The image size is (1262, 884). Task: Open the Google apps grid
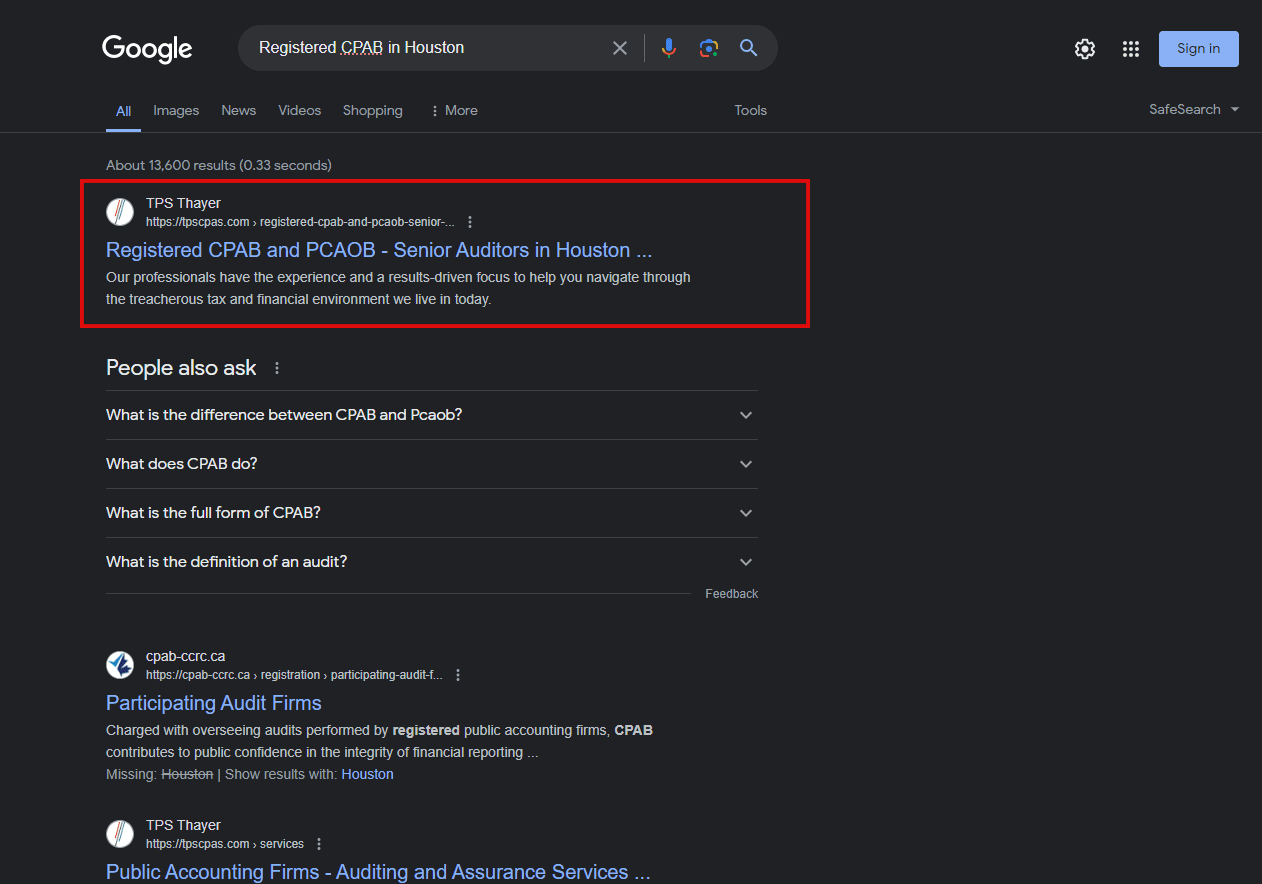pos(1131,49)
